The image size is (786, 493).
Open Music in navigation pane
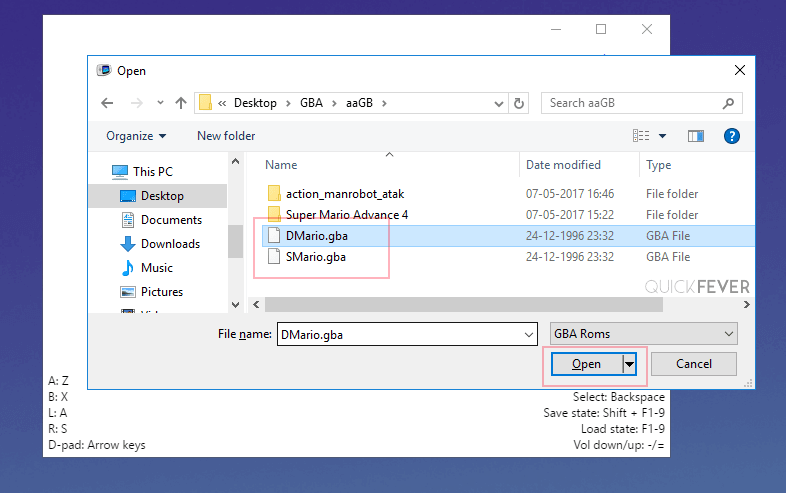147,268
